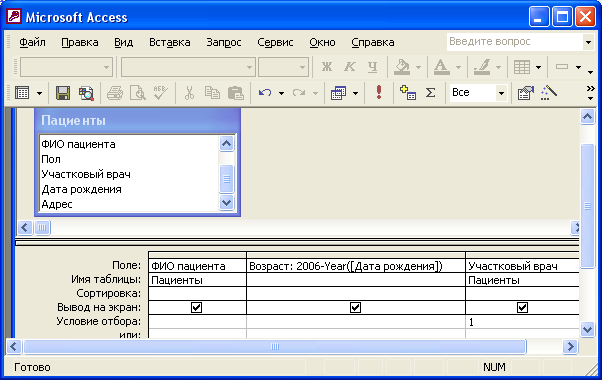This screenshot has height=380, width=602.
Task: Click the Special Effect icon
Action: point(562,67)
